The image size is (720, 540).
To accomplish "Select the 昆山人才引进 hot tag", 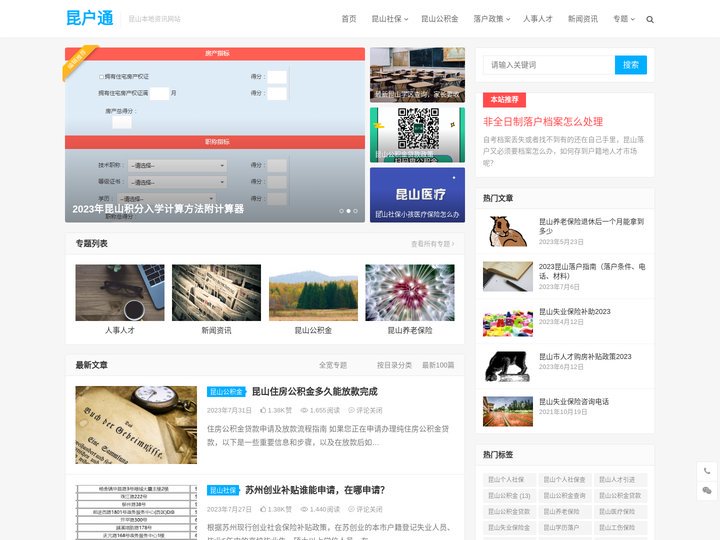I will click(x=620, y=479).
